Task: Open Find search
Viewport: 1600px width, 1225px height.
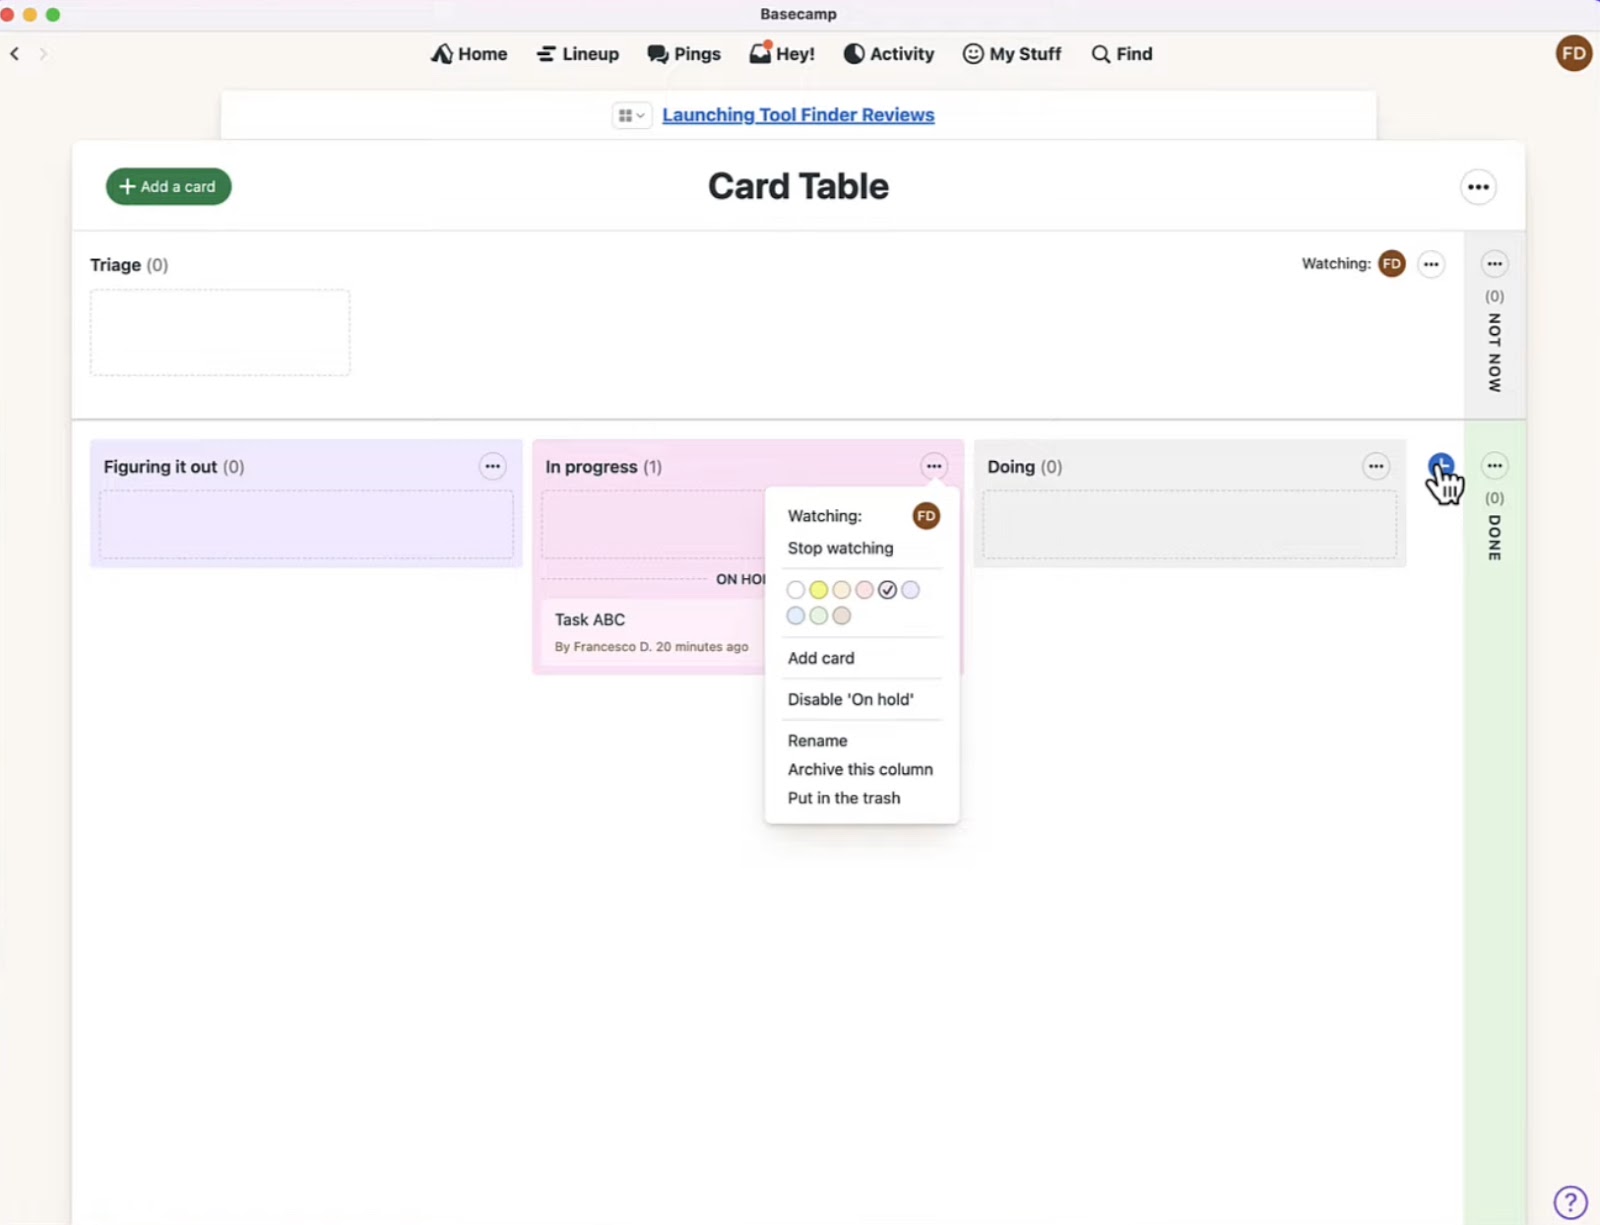Action: [x=1121, y=54]
